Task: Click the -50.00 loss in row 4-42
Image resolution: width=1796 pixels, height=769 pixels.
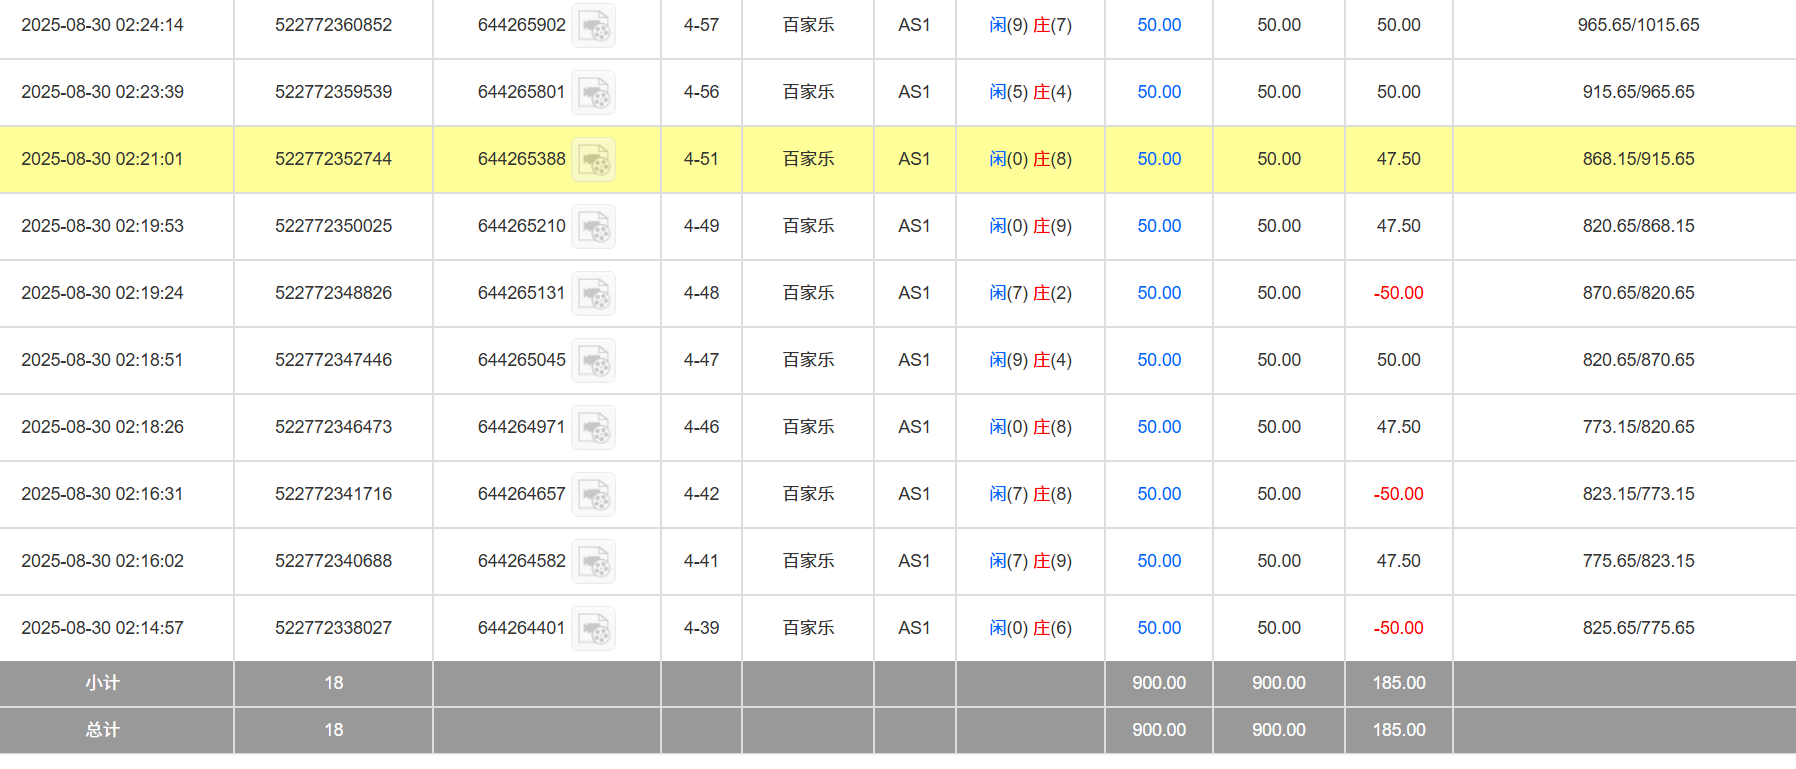Action: pyautogui.click(x=1398, y=494)
